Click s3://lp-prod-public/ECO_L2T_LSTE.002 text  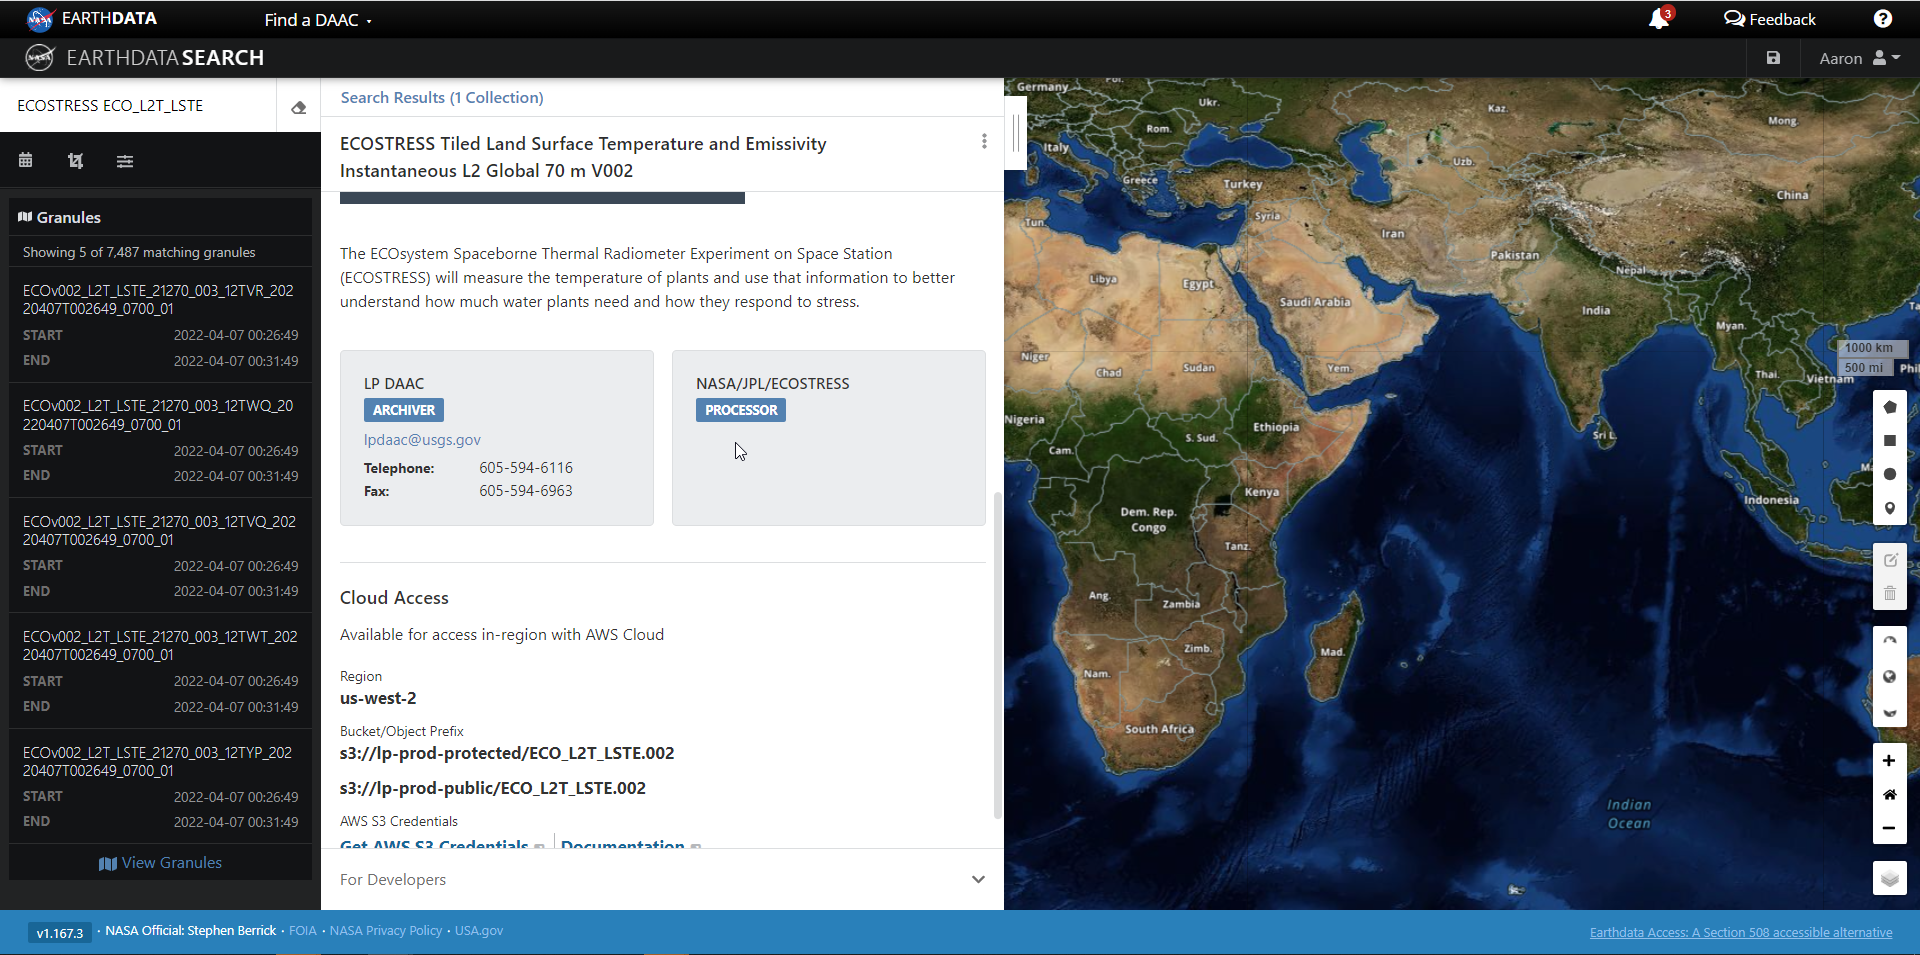493,788
